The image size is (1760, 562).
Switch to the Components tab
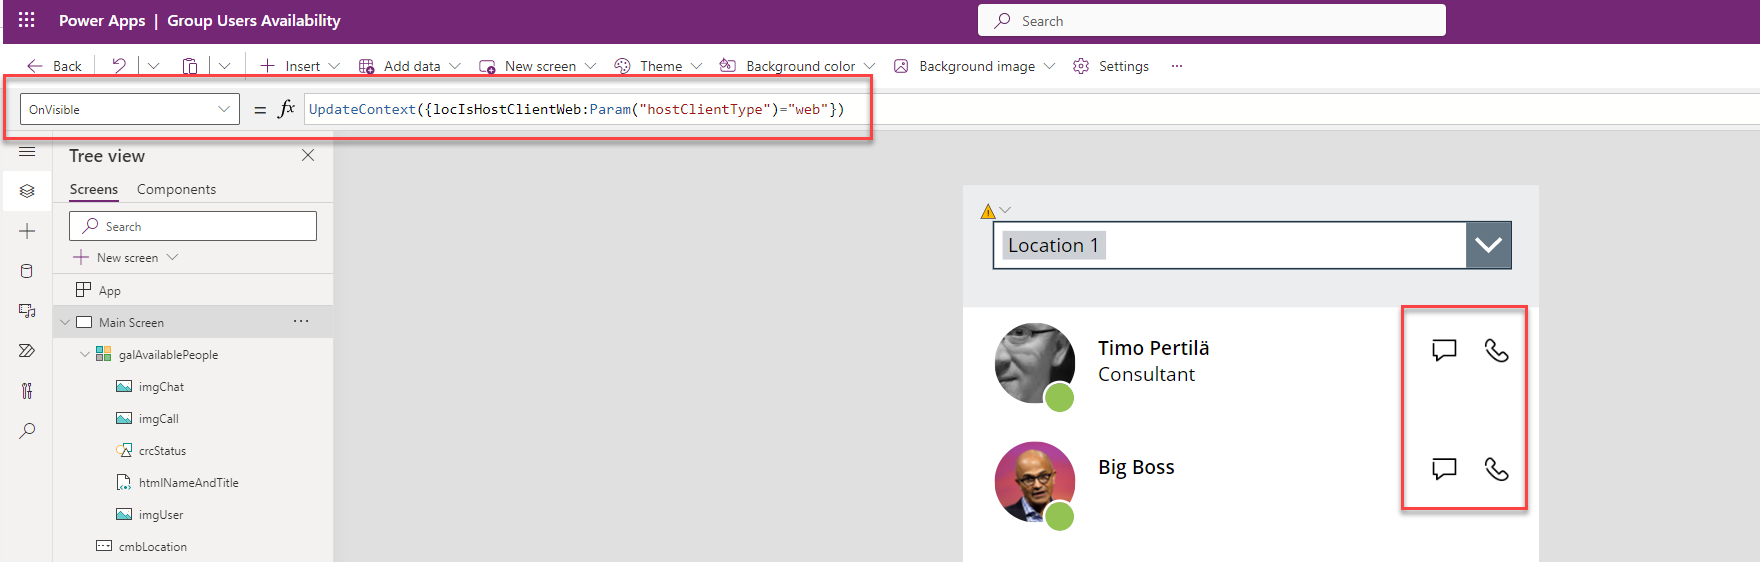click(176, 189)
